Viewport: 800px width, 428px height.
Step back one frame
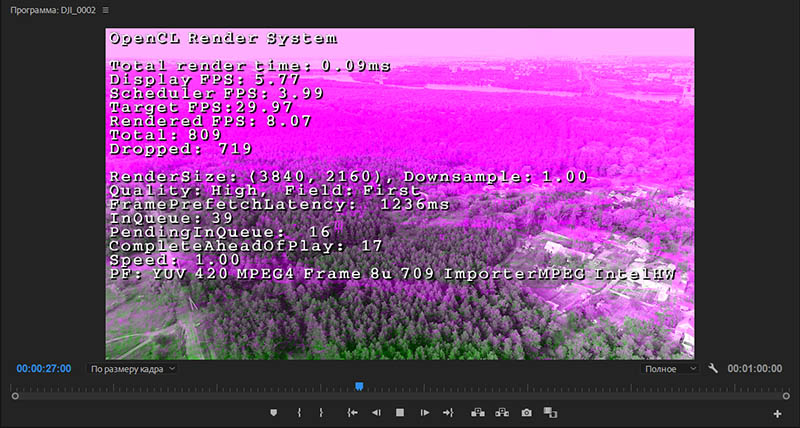point(376,413)
